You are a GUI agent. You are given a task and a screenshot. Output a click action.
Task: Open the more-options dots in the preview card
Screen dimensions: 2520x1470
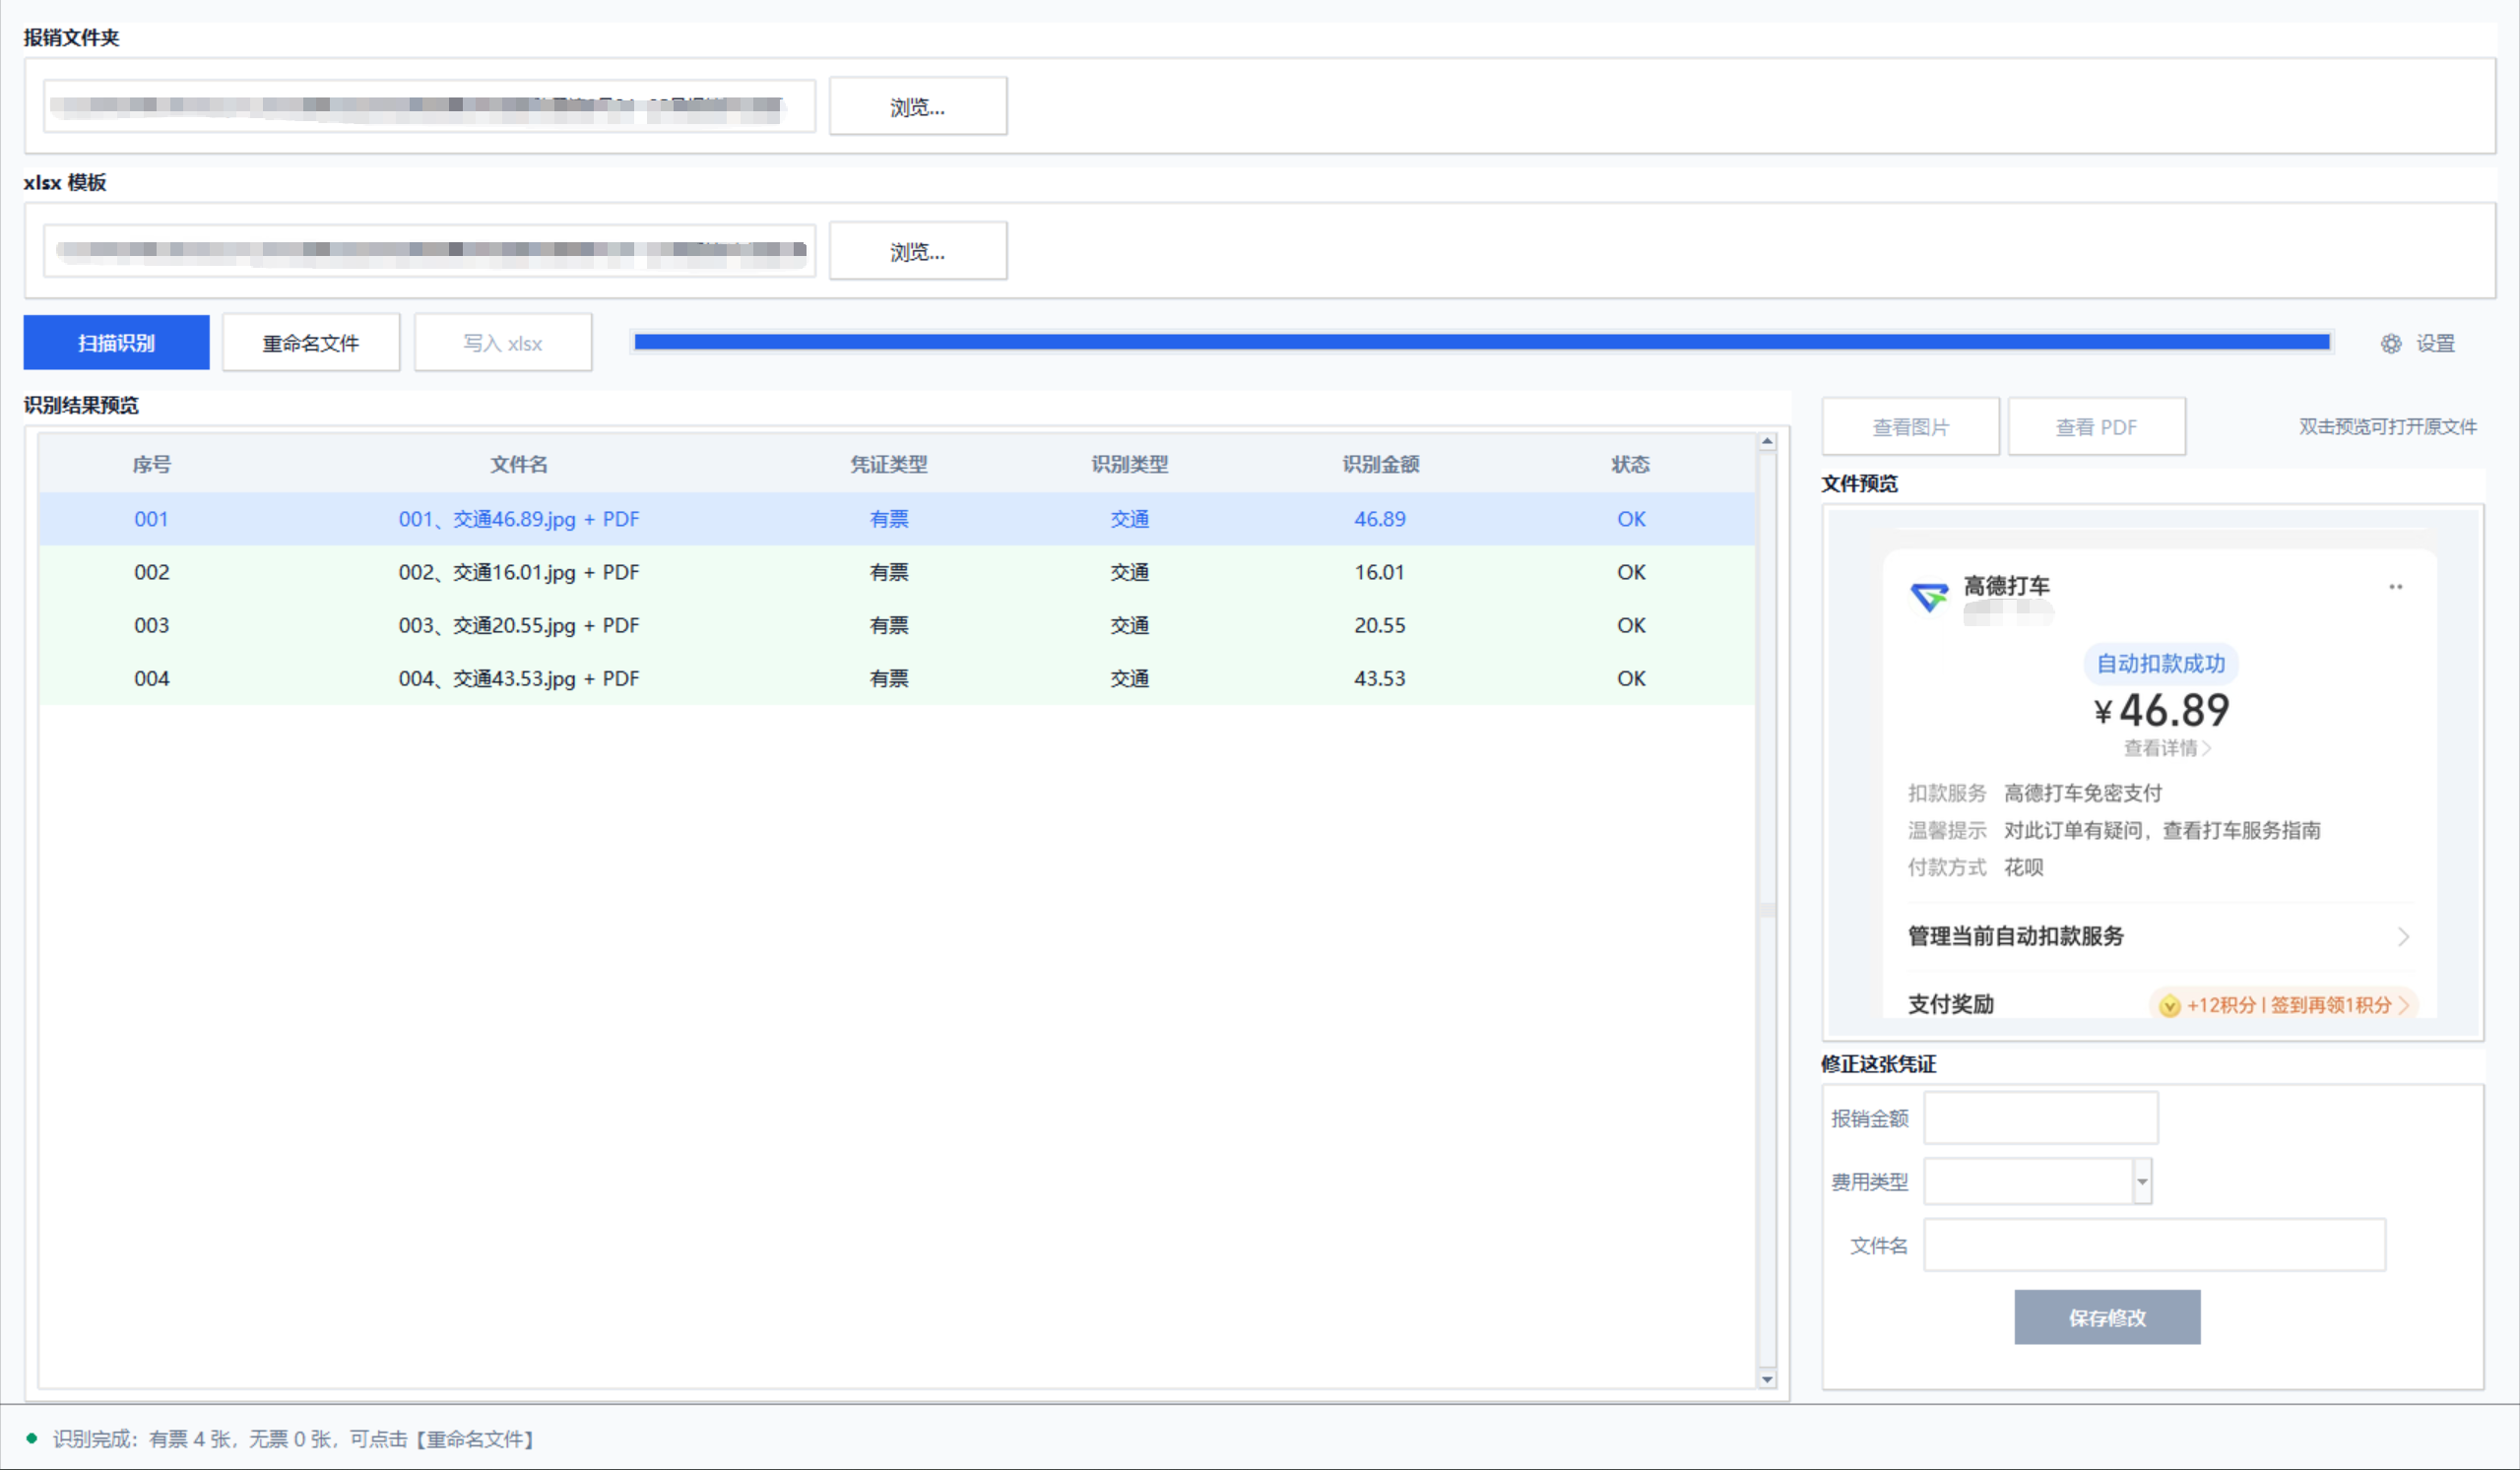pos(2395,587)
